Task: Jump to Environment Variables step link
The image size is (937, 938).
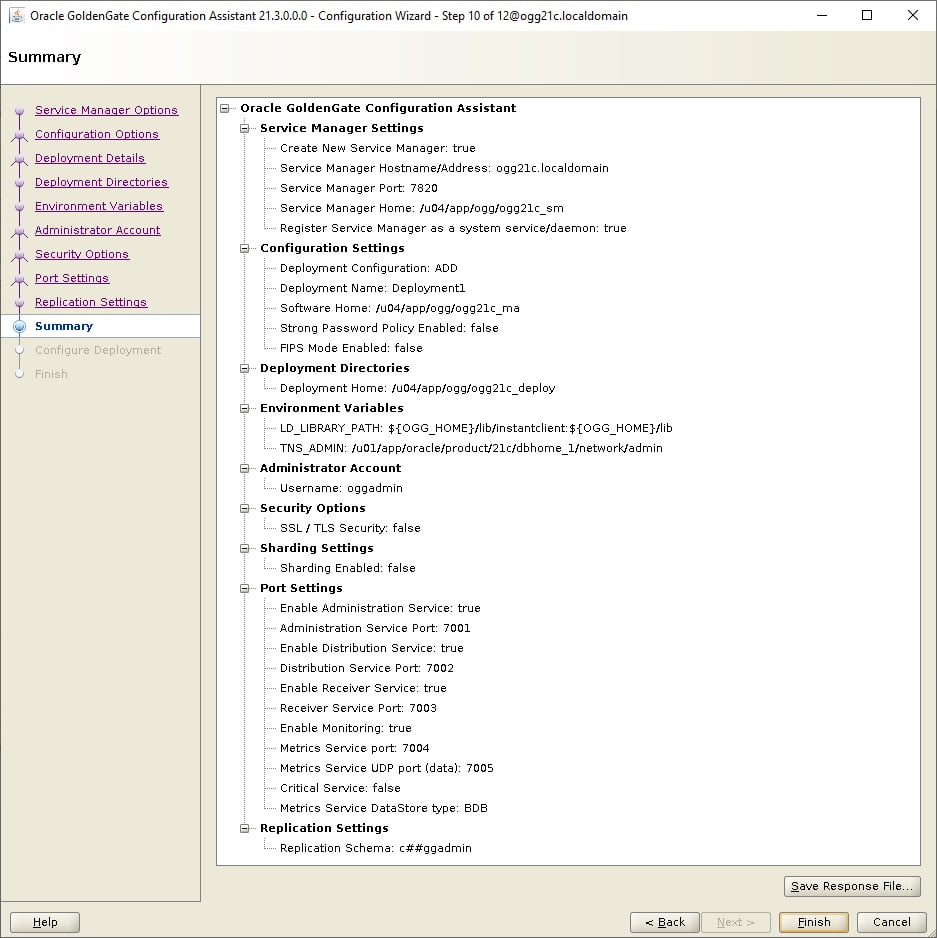Action: coord(99,206)
